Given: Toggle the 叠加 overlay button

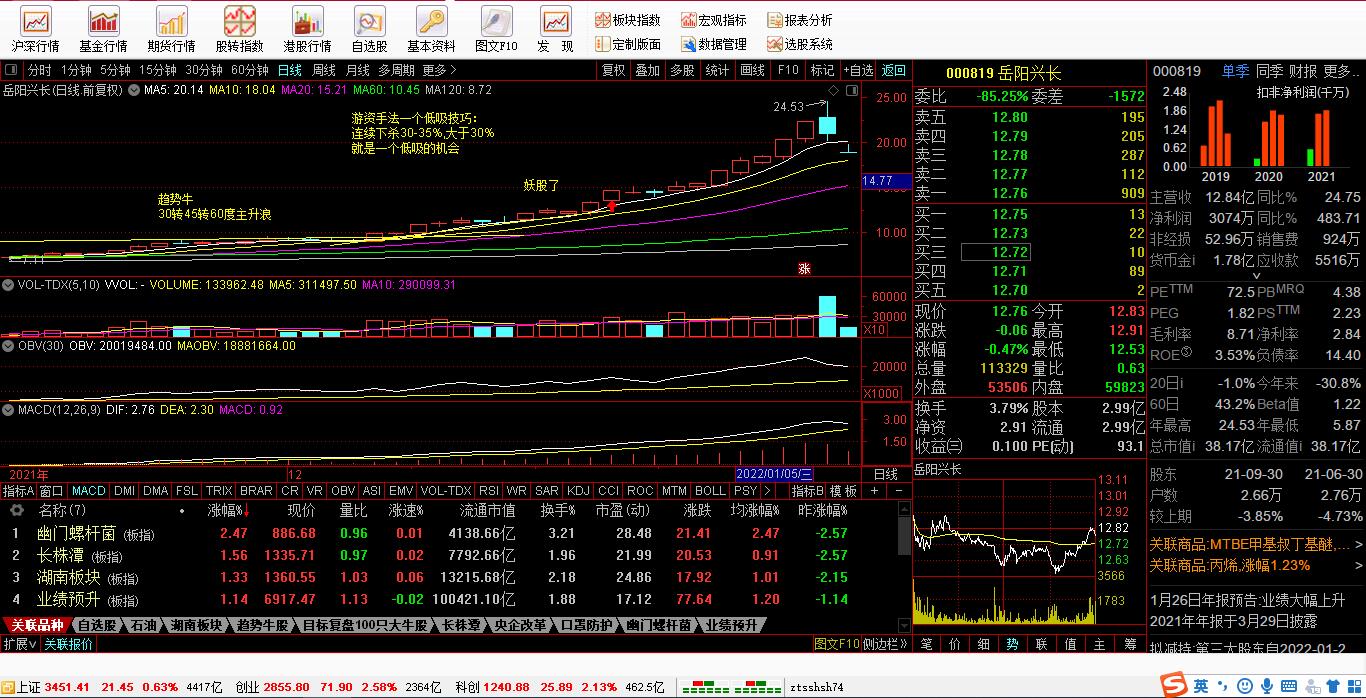Looking at the screenshot, I should pyautogui.click(x=648, y=70).
